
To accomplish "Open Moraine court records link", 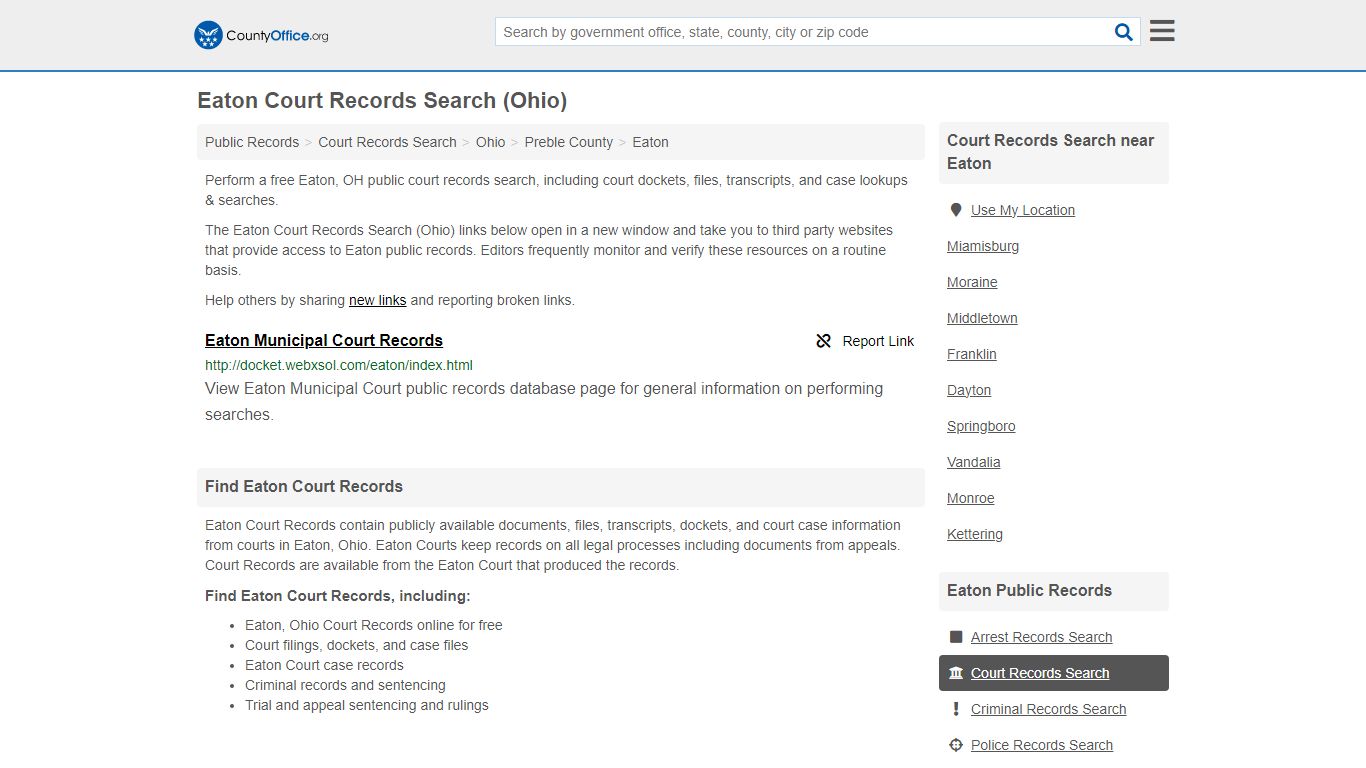I will click(972, 282).
